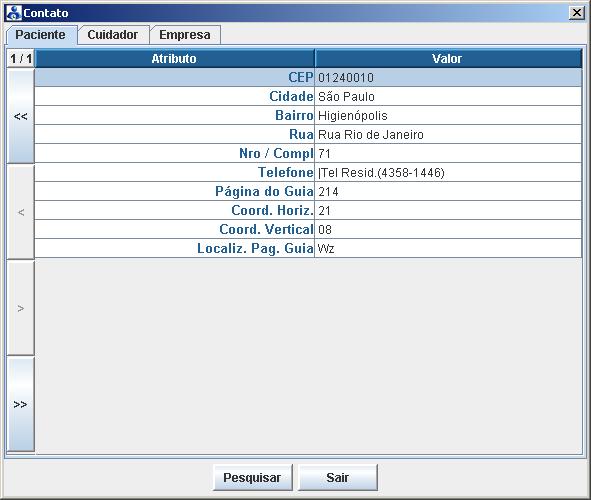
Task: Click the Sair button
Action: (338, 477)
